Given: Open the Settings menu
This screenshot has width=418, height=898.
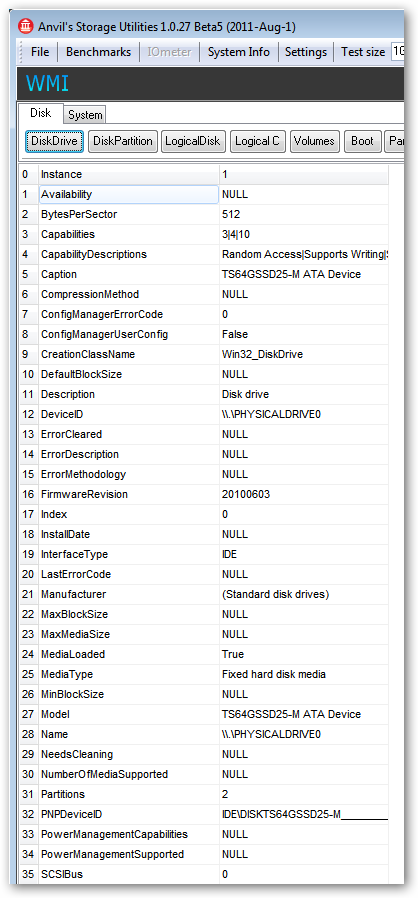Looking at the screenshot, I should pos(306,52).
